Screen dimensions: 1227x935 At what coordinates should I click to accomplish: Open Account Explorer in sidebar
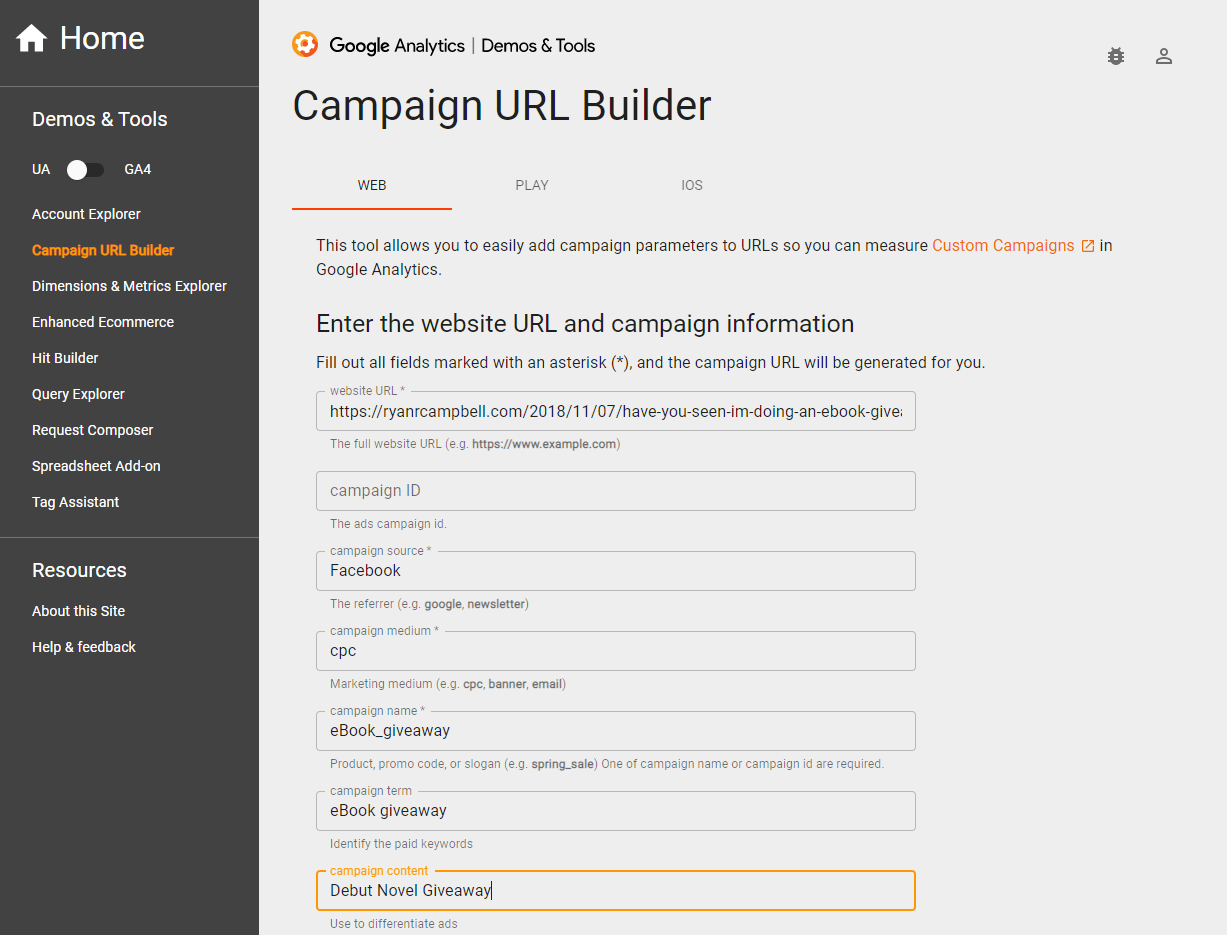click(x=86, y=214)
